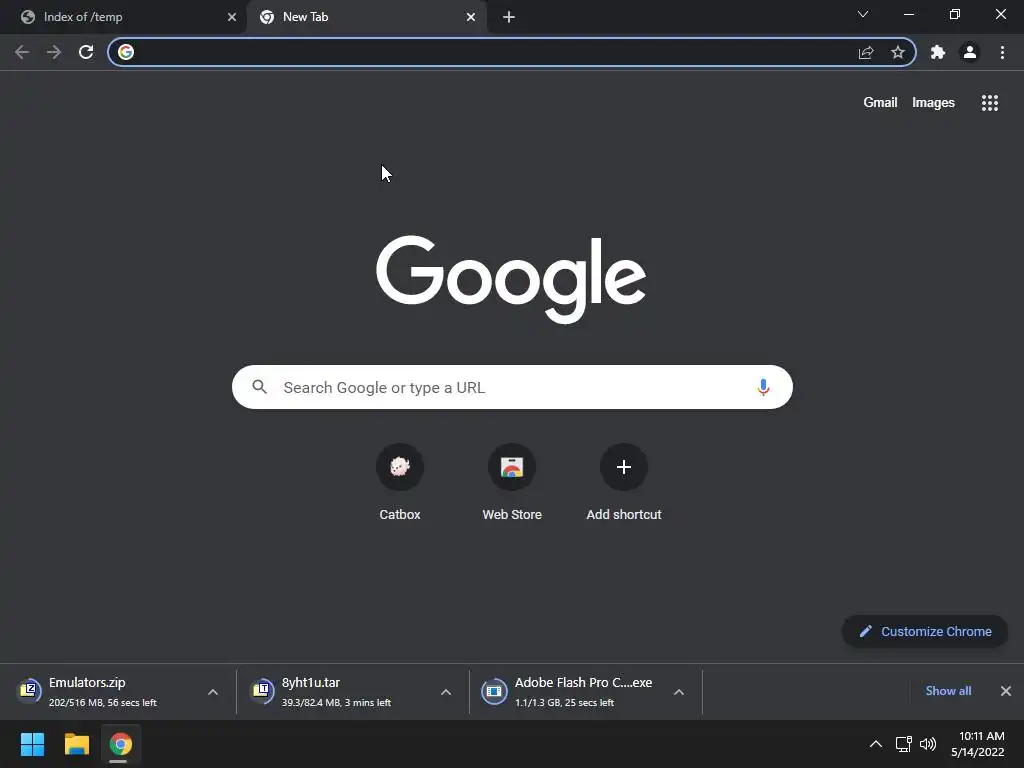
Task: Open Gmail link
Action: pos(880,103)
